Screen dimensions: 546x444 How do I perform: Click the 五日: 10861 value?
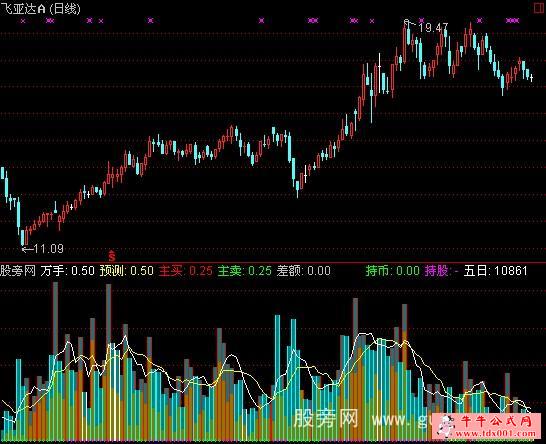(x=496, y=271)
